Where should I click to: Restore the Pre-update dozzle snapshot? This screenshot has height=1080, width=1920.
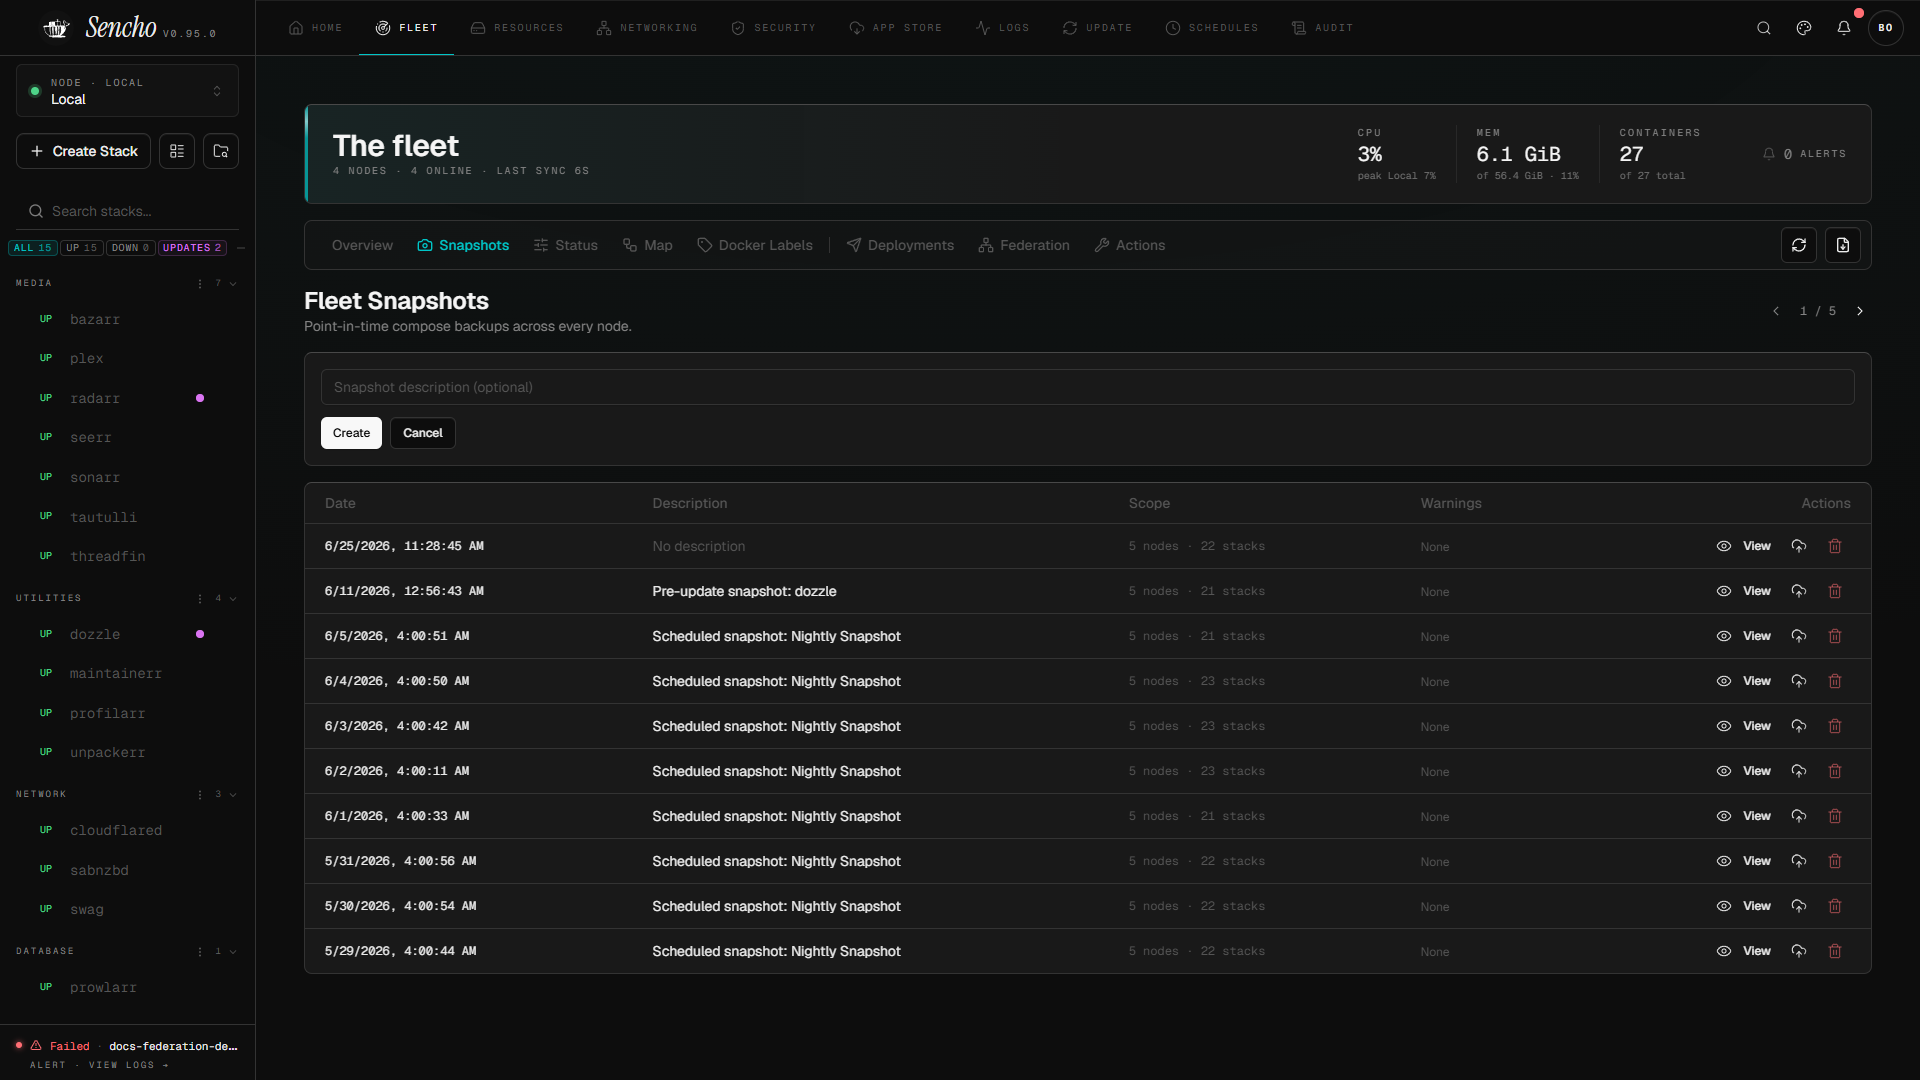1799,591
